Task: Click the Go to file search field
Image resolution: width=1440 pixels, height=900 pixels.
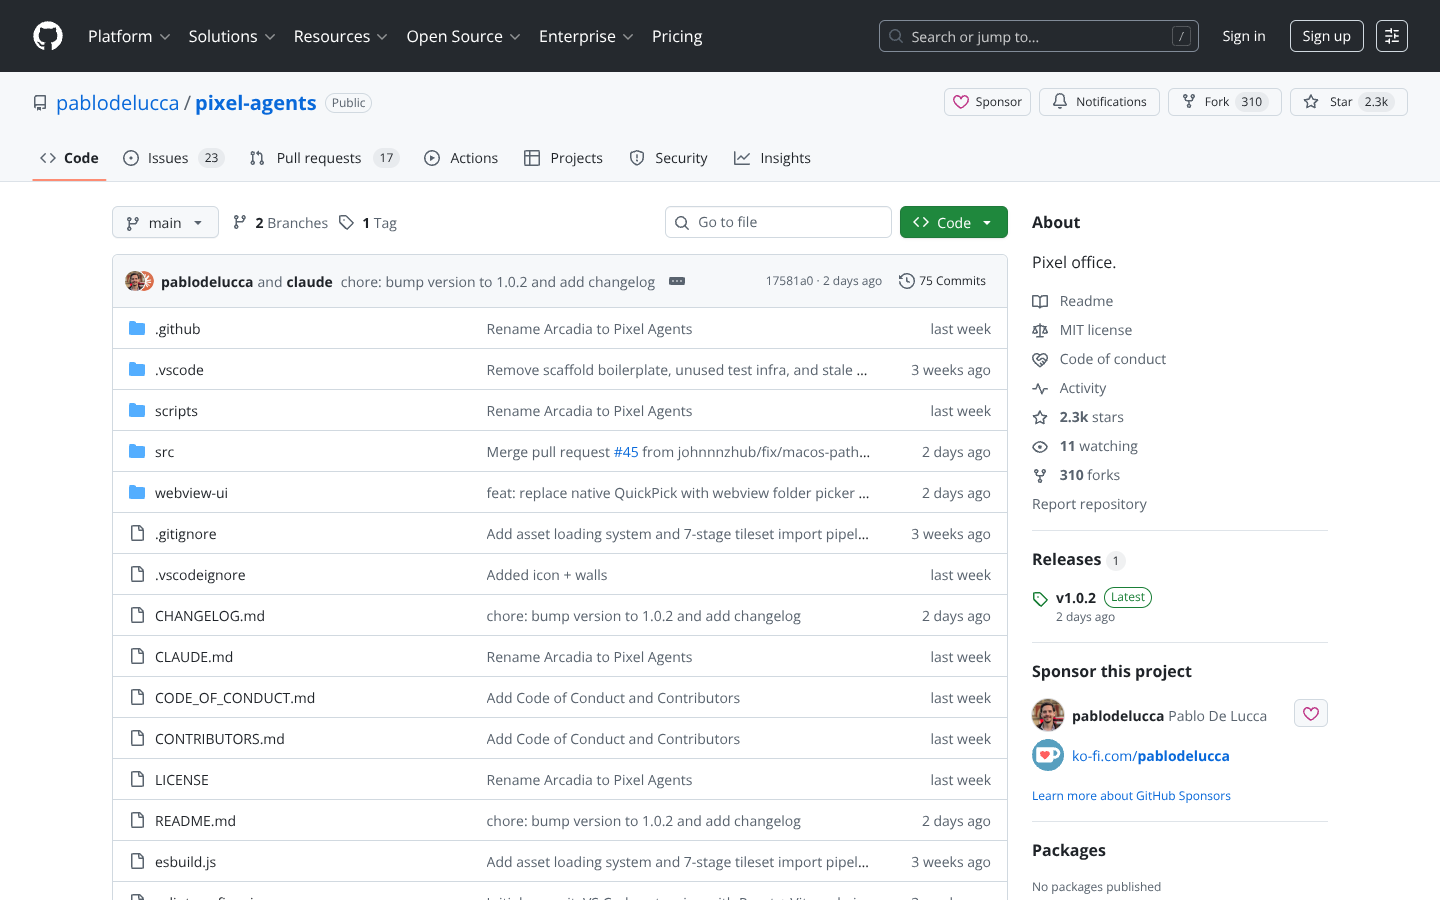Action: tap(778, 222)
